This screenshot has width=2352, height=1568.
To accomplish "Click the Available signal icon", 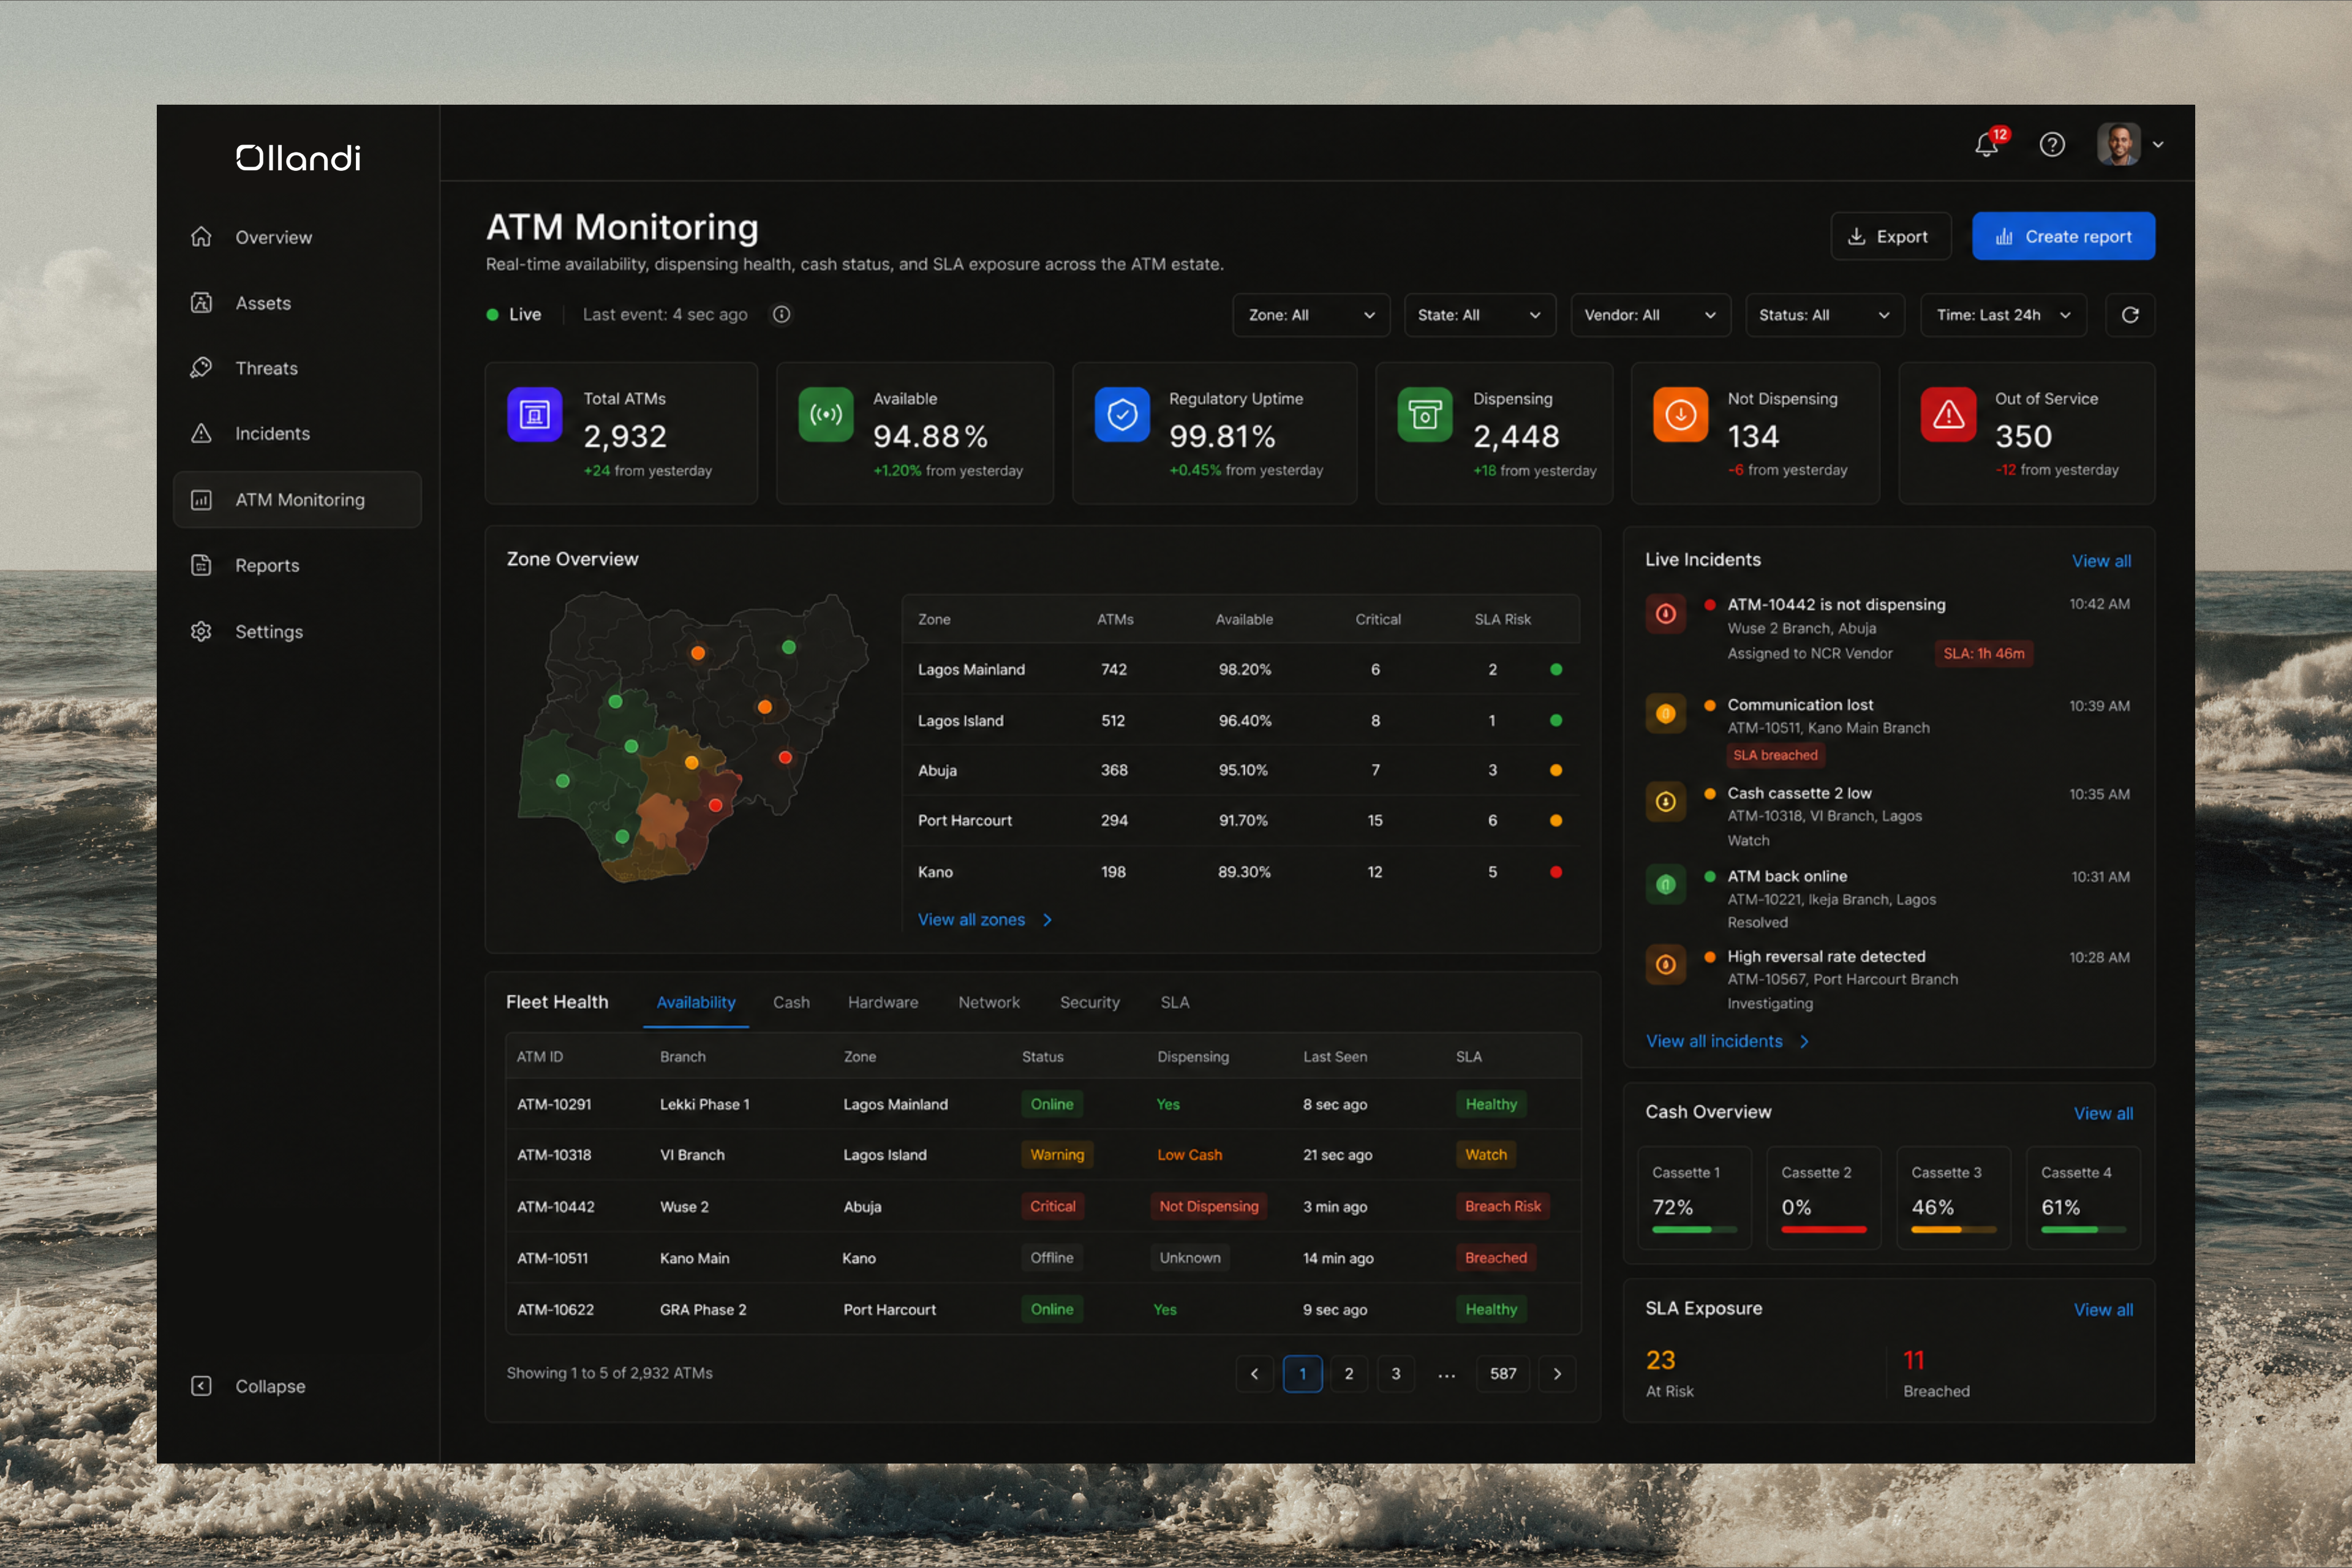I will click(x=826, y=414).
